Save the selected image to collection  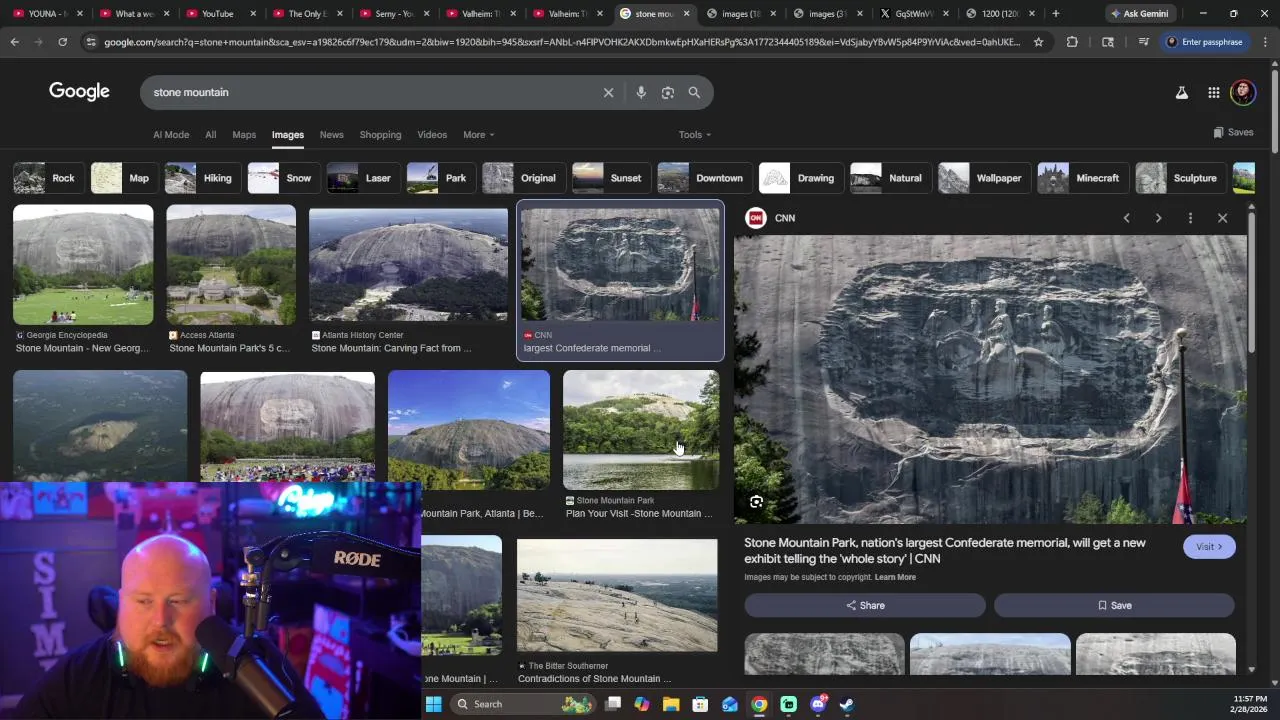click(1114, 605)
